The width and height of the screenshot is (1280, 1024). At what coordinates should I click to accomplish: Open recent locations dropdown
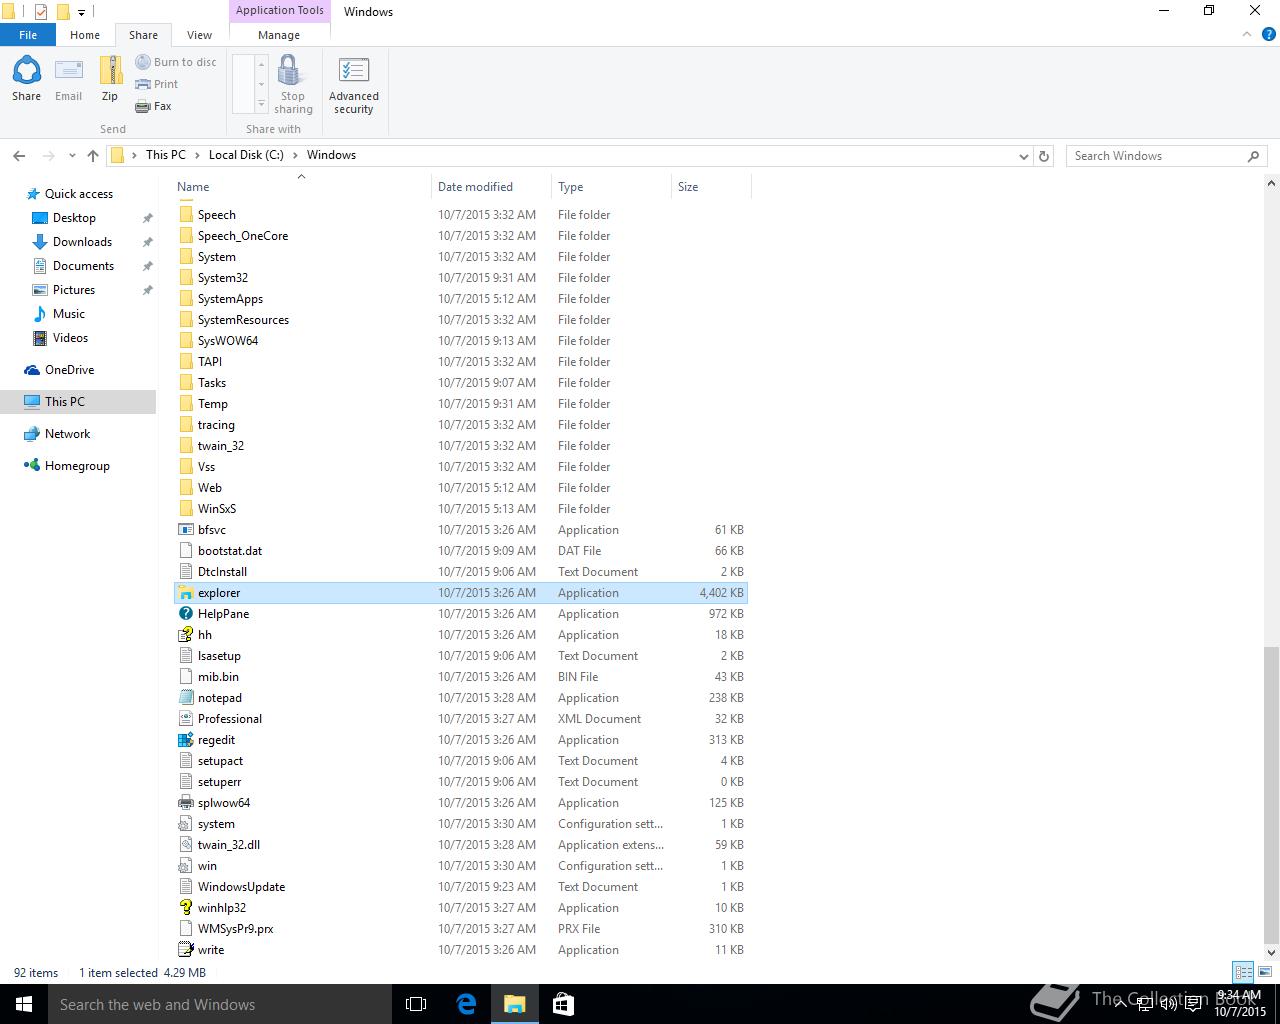click(x=72, y=156)
